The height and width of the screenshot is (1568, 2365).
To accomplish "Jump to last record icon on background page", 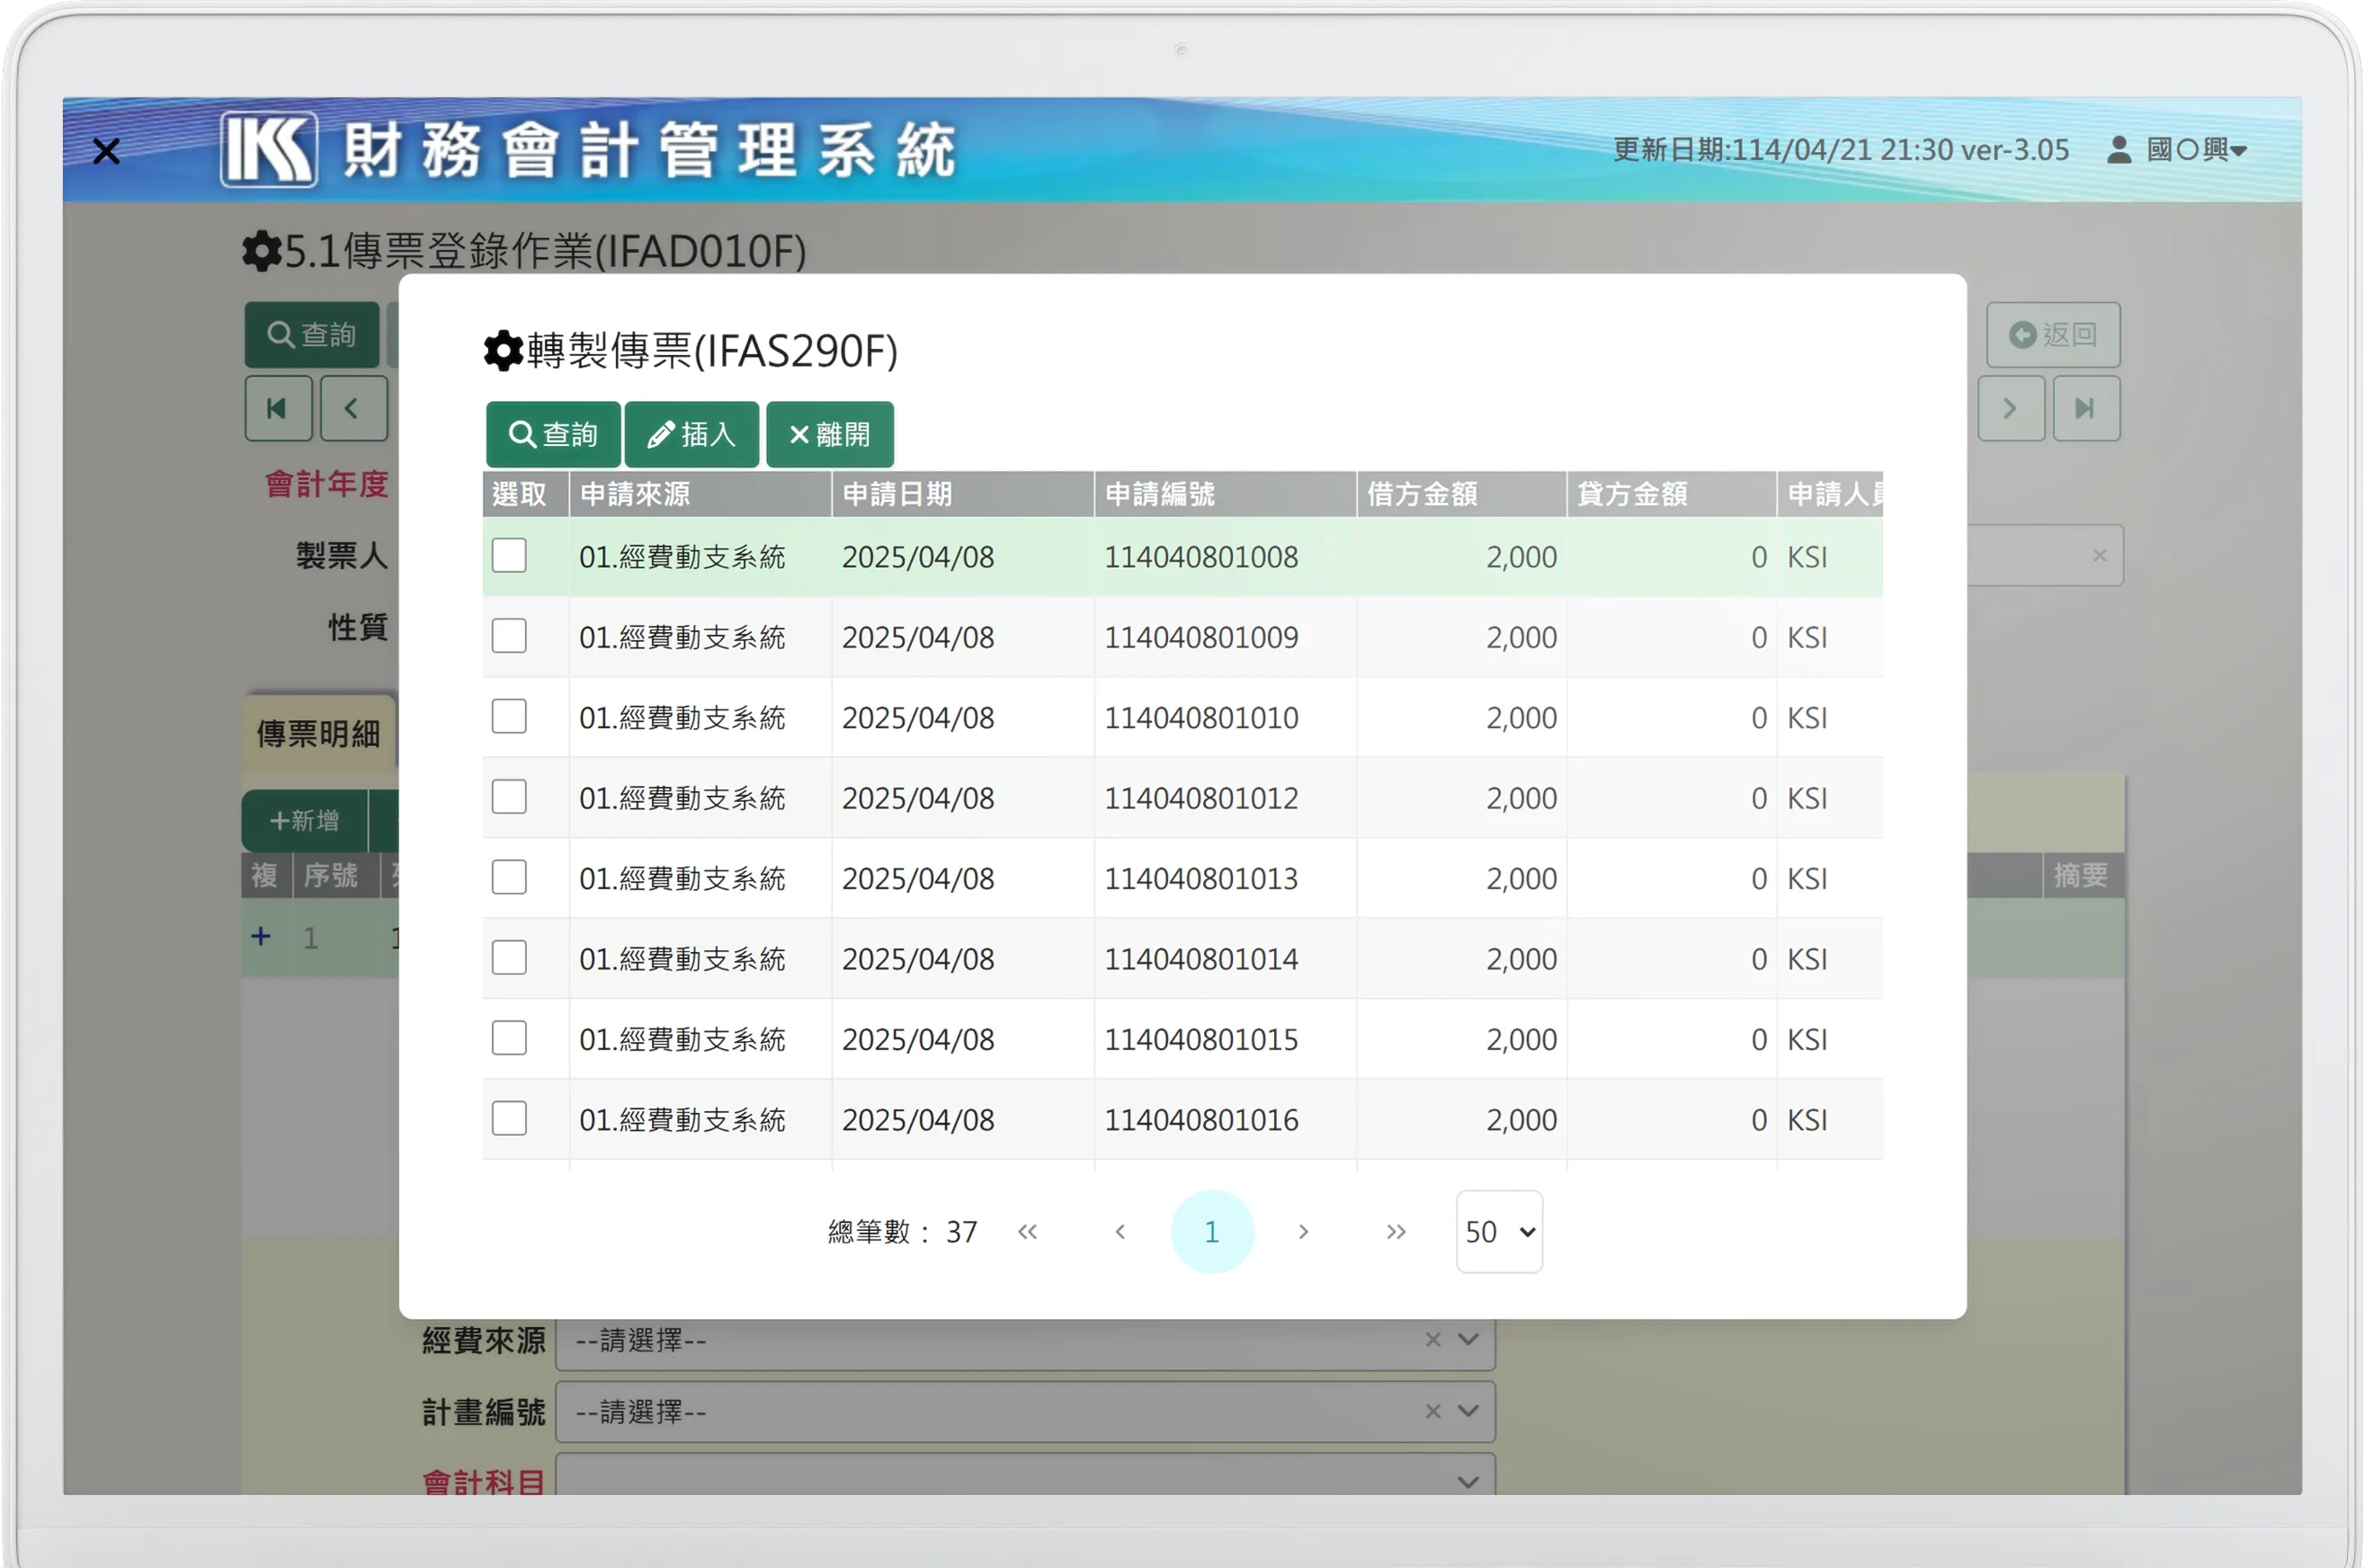I will click(x=2087, y=408).
